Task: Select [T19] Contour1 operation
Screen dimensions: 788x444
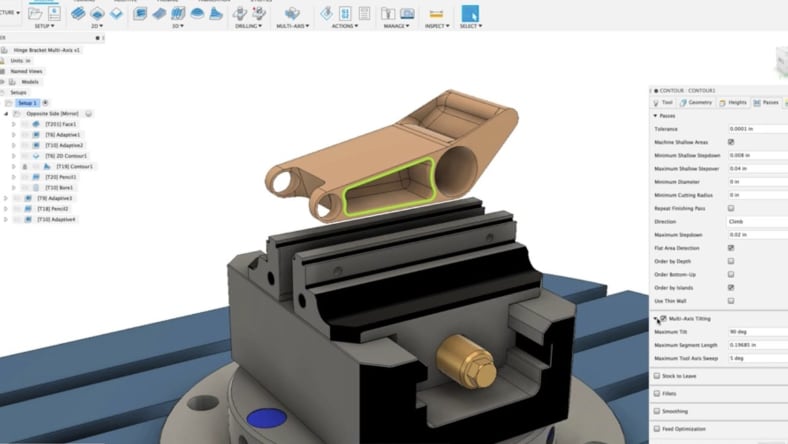Action: pyautogui.click(x=74, y=166)
